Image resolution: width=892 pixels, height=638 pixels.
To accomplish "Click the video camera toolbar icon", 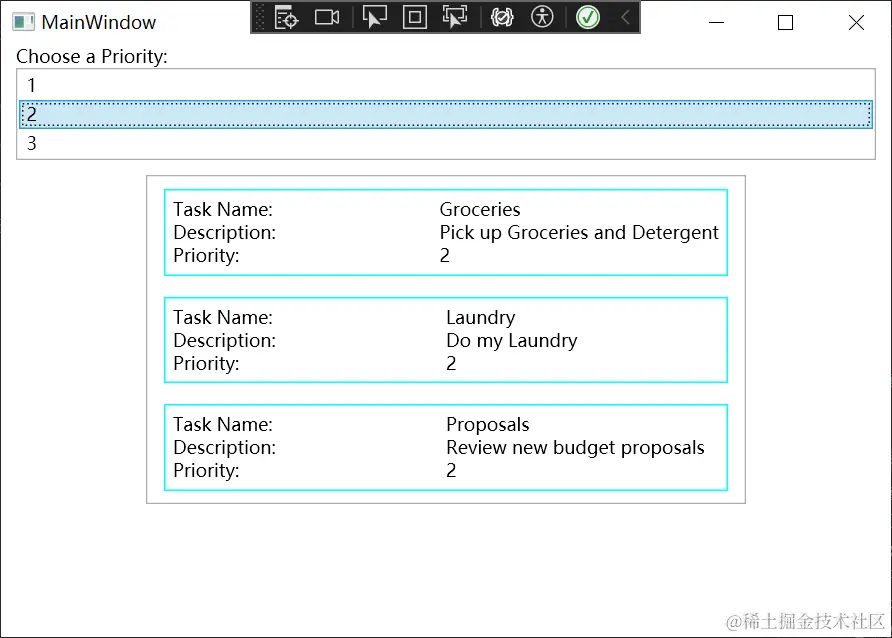I will pyautogui.click(x=327, y=17).
